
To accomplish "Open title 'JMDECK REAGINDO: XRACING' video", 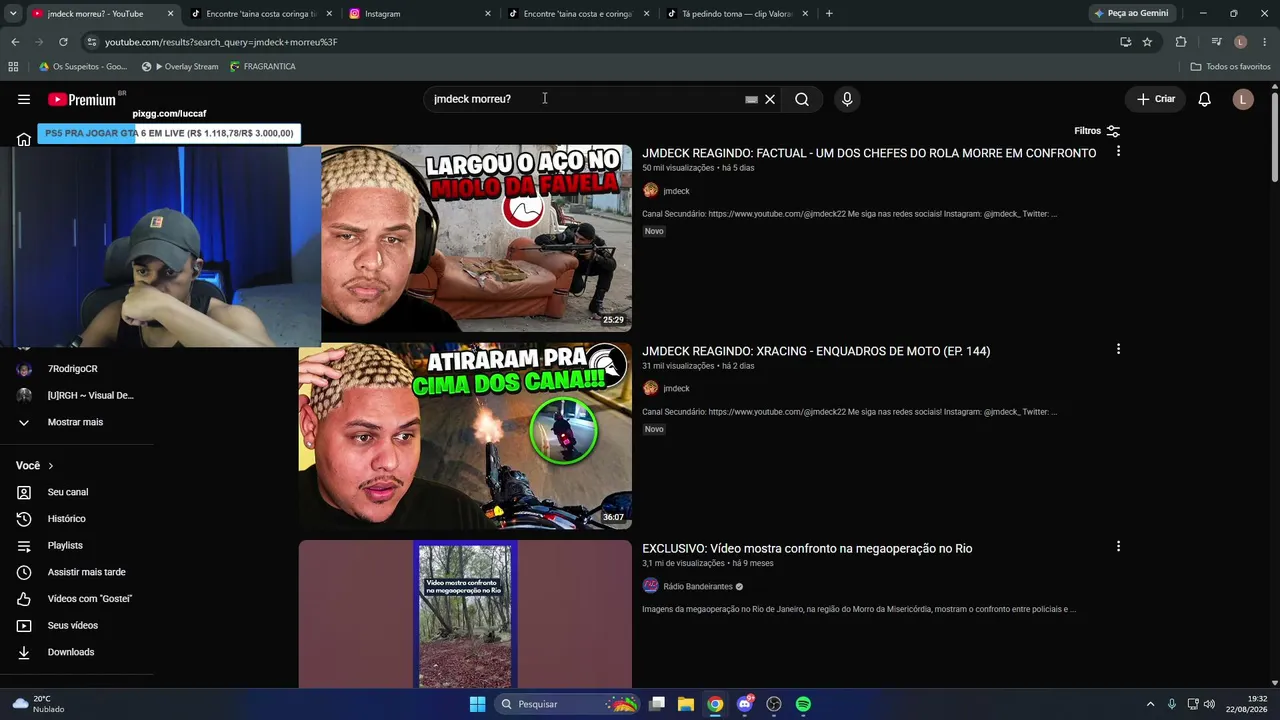I will pos(816,351).
